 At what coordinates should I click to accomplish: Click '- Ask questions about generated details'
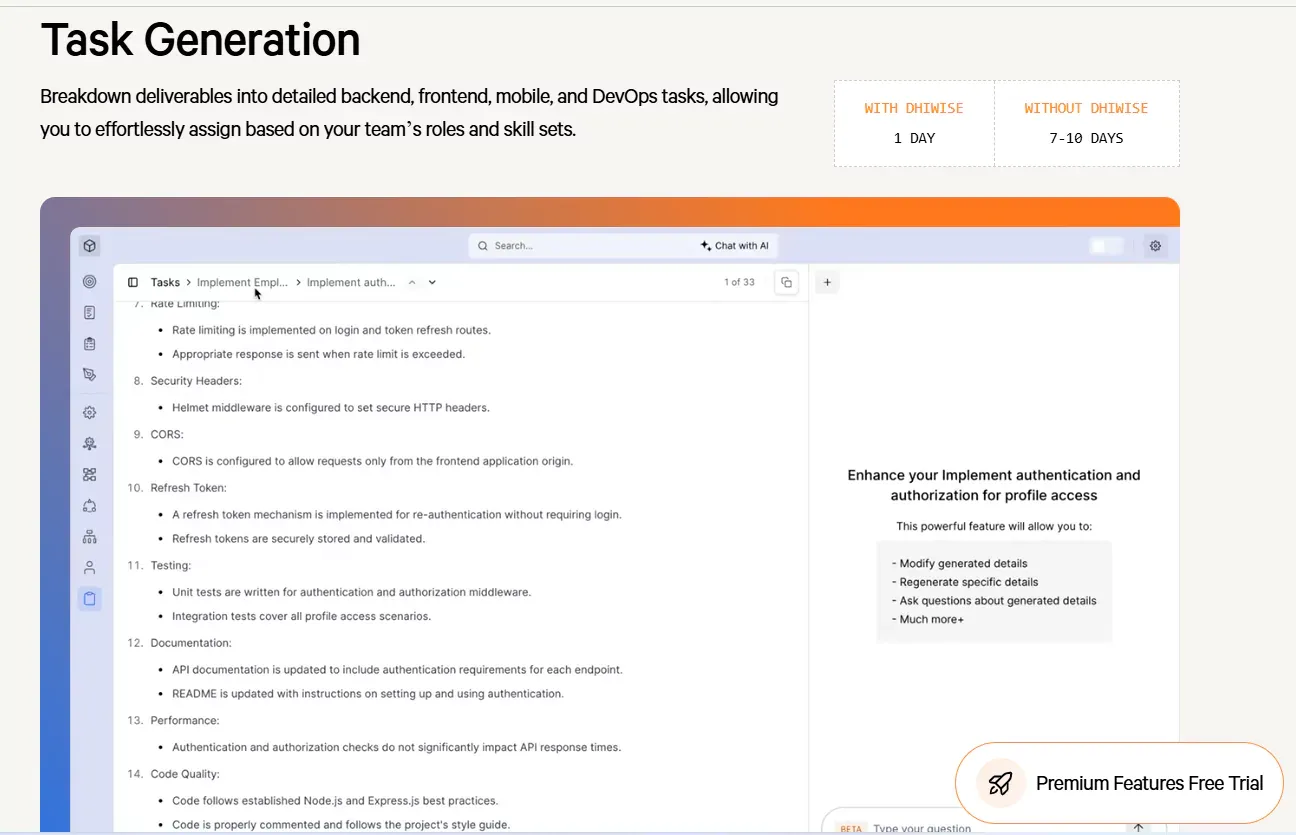(994, 601)
